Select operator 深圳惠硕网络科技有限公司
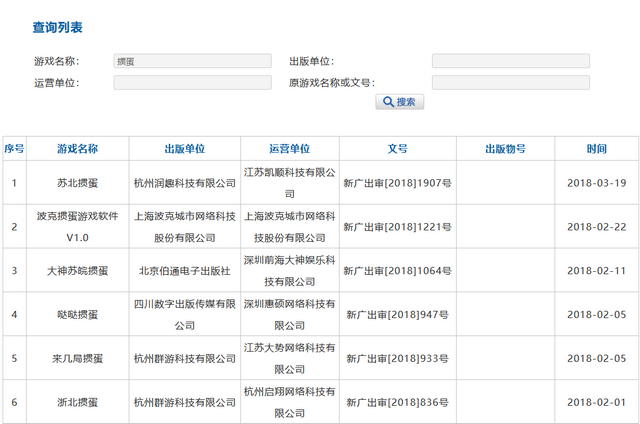Viewport: 640px width, 424px height. (x=290, y=315)
